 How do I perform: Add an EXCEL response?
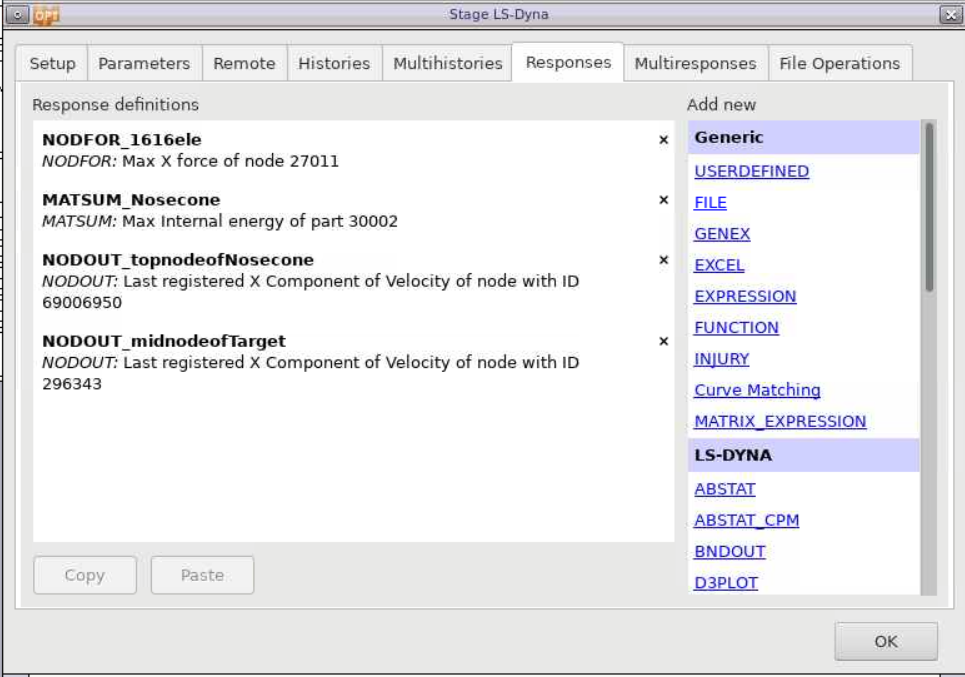[719, 265]
